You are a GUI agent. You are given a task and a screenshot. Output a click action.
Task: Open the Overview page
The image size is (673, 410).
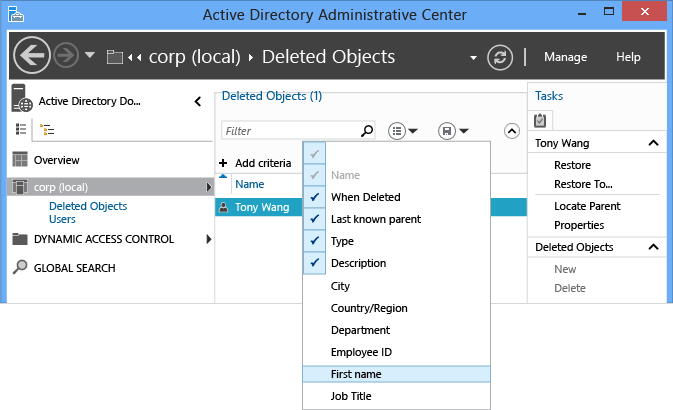(57, 160)
